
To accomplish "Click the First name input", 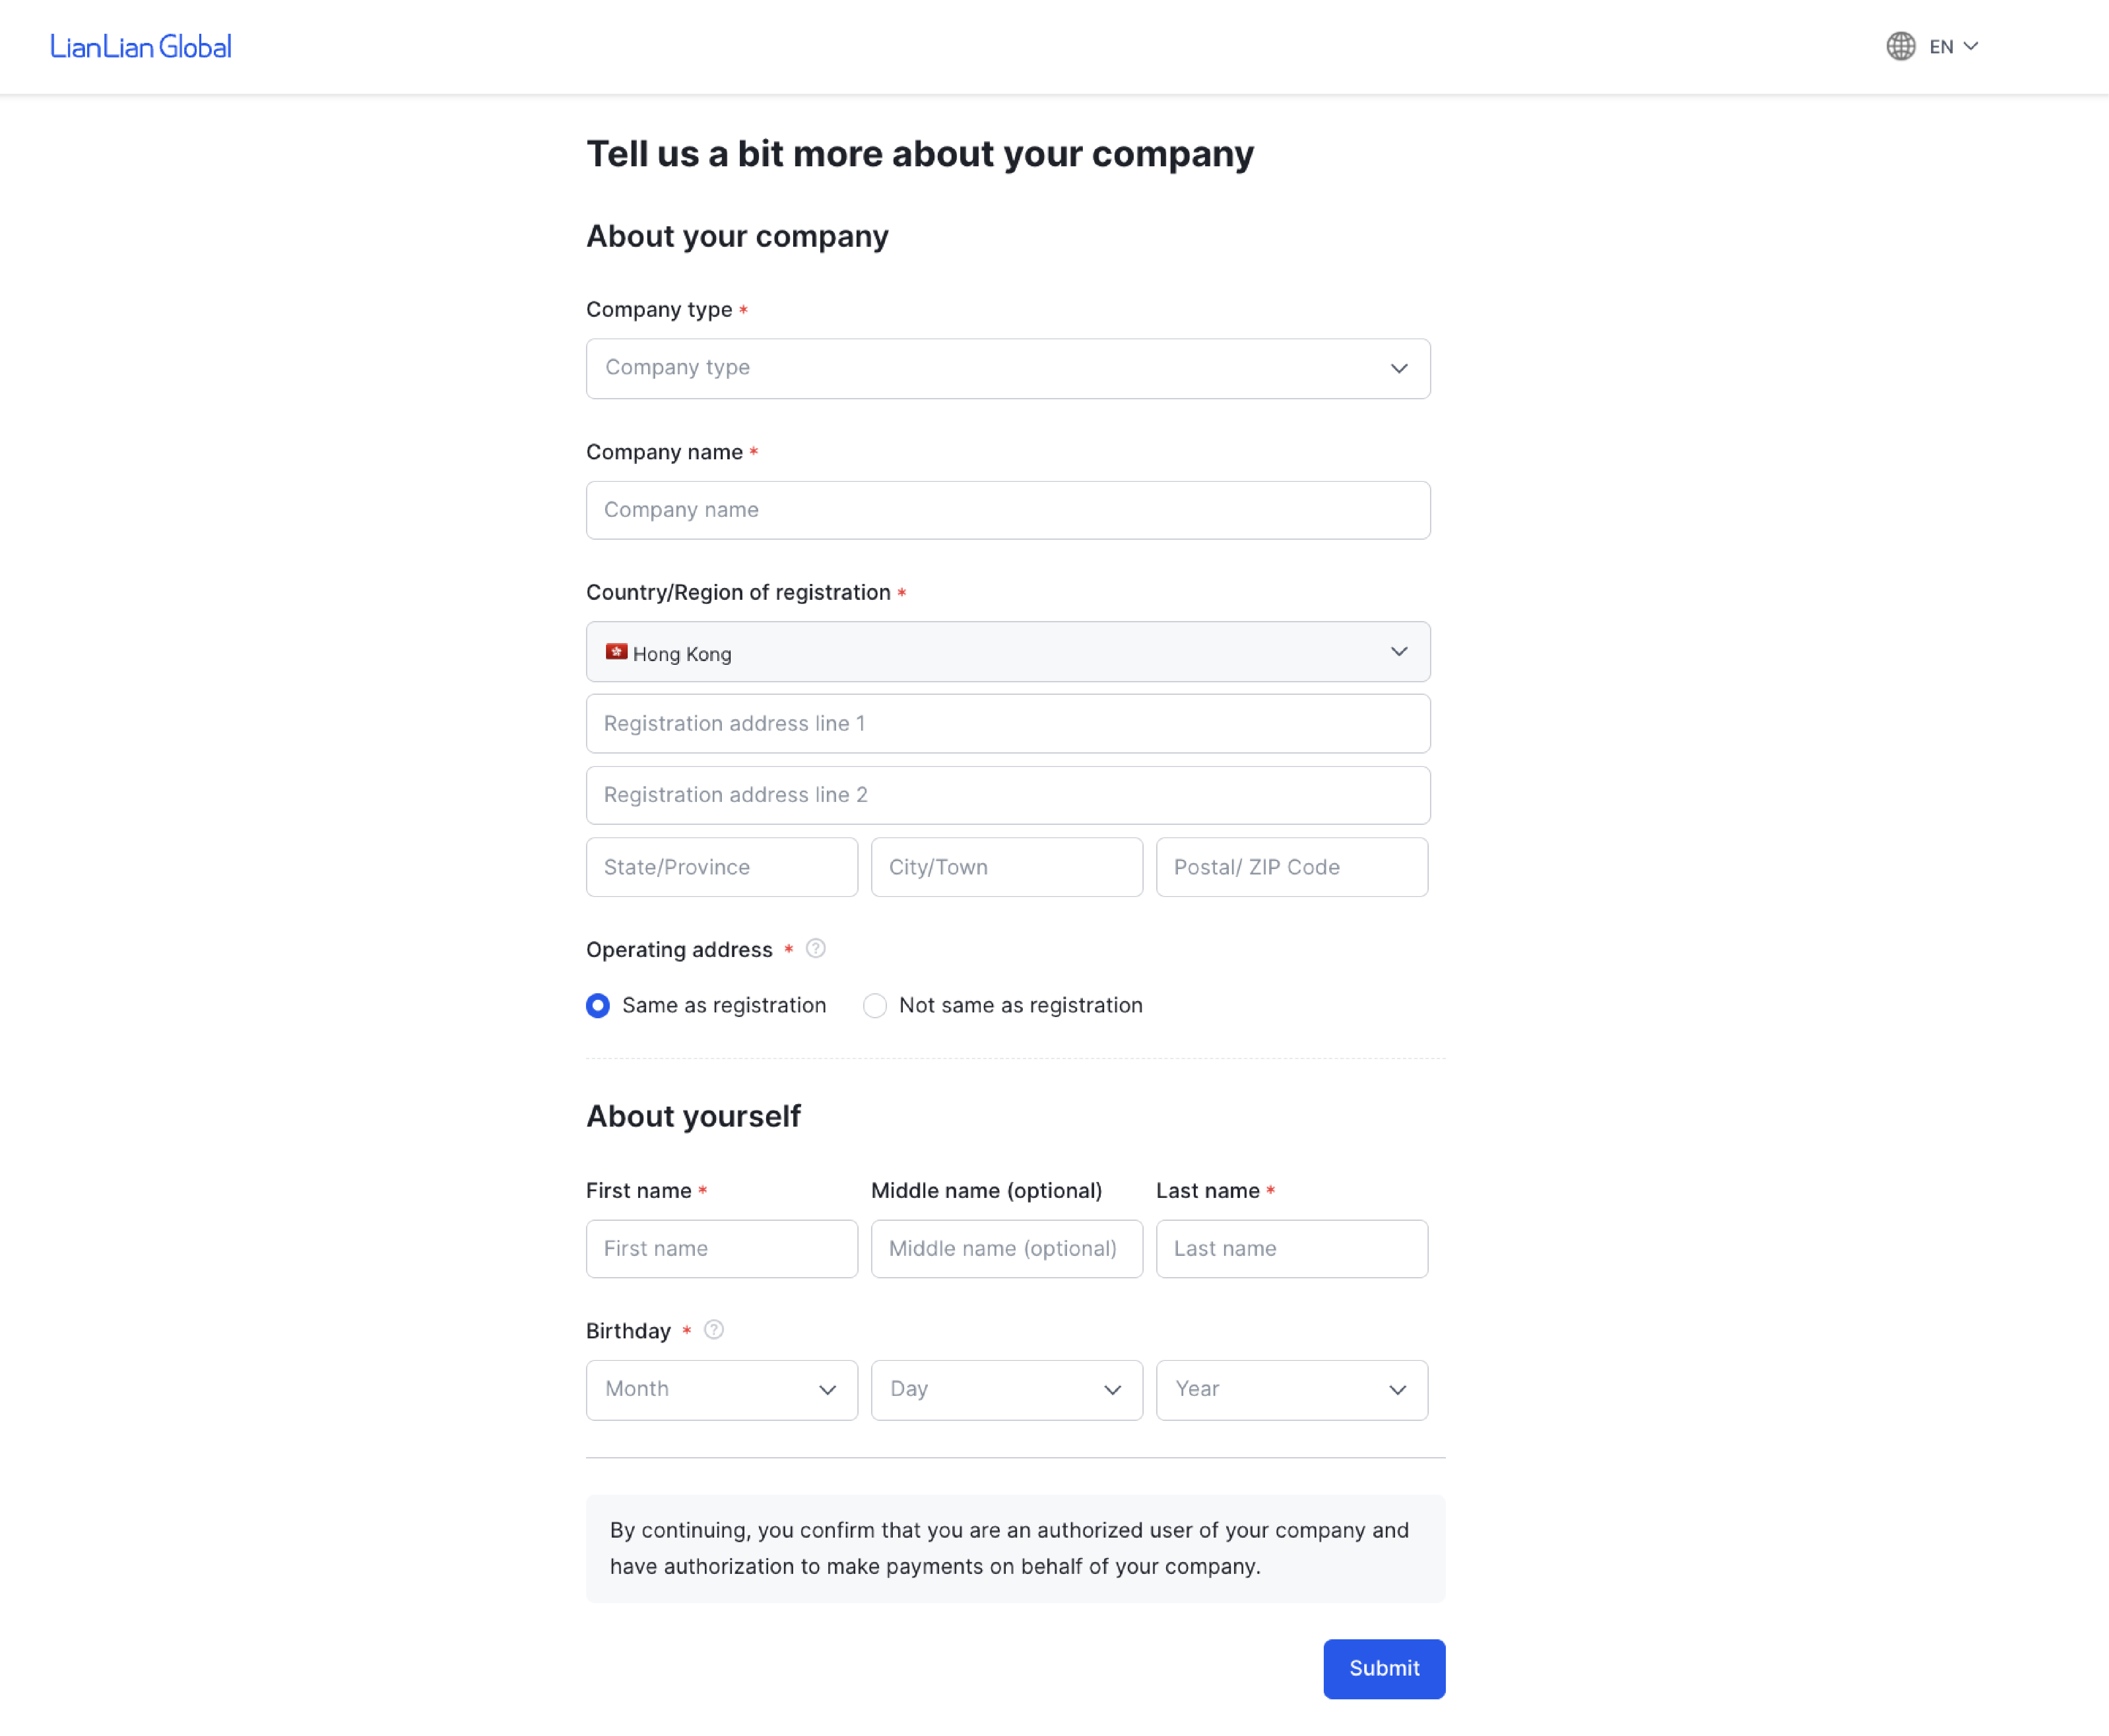I will (x=721, y=1248).
